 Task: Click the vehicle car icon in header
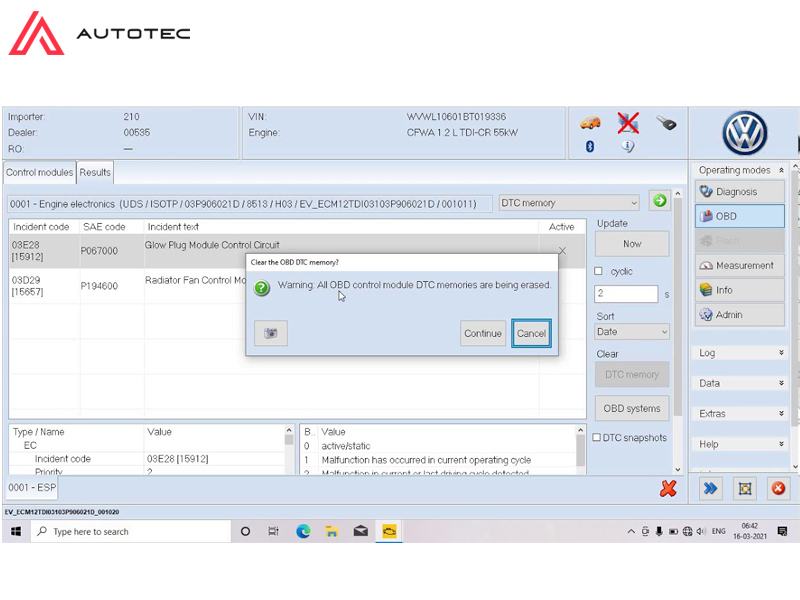tap(590, 123)
